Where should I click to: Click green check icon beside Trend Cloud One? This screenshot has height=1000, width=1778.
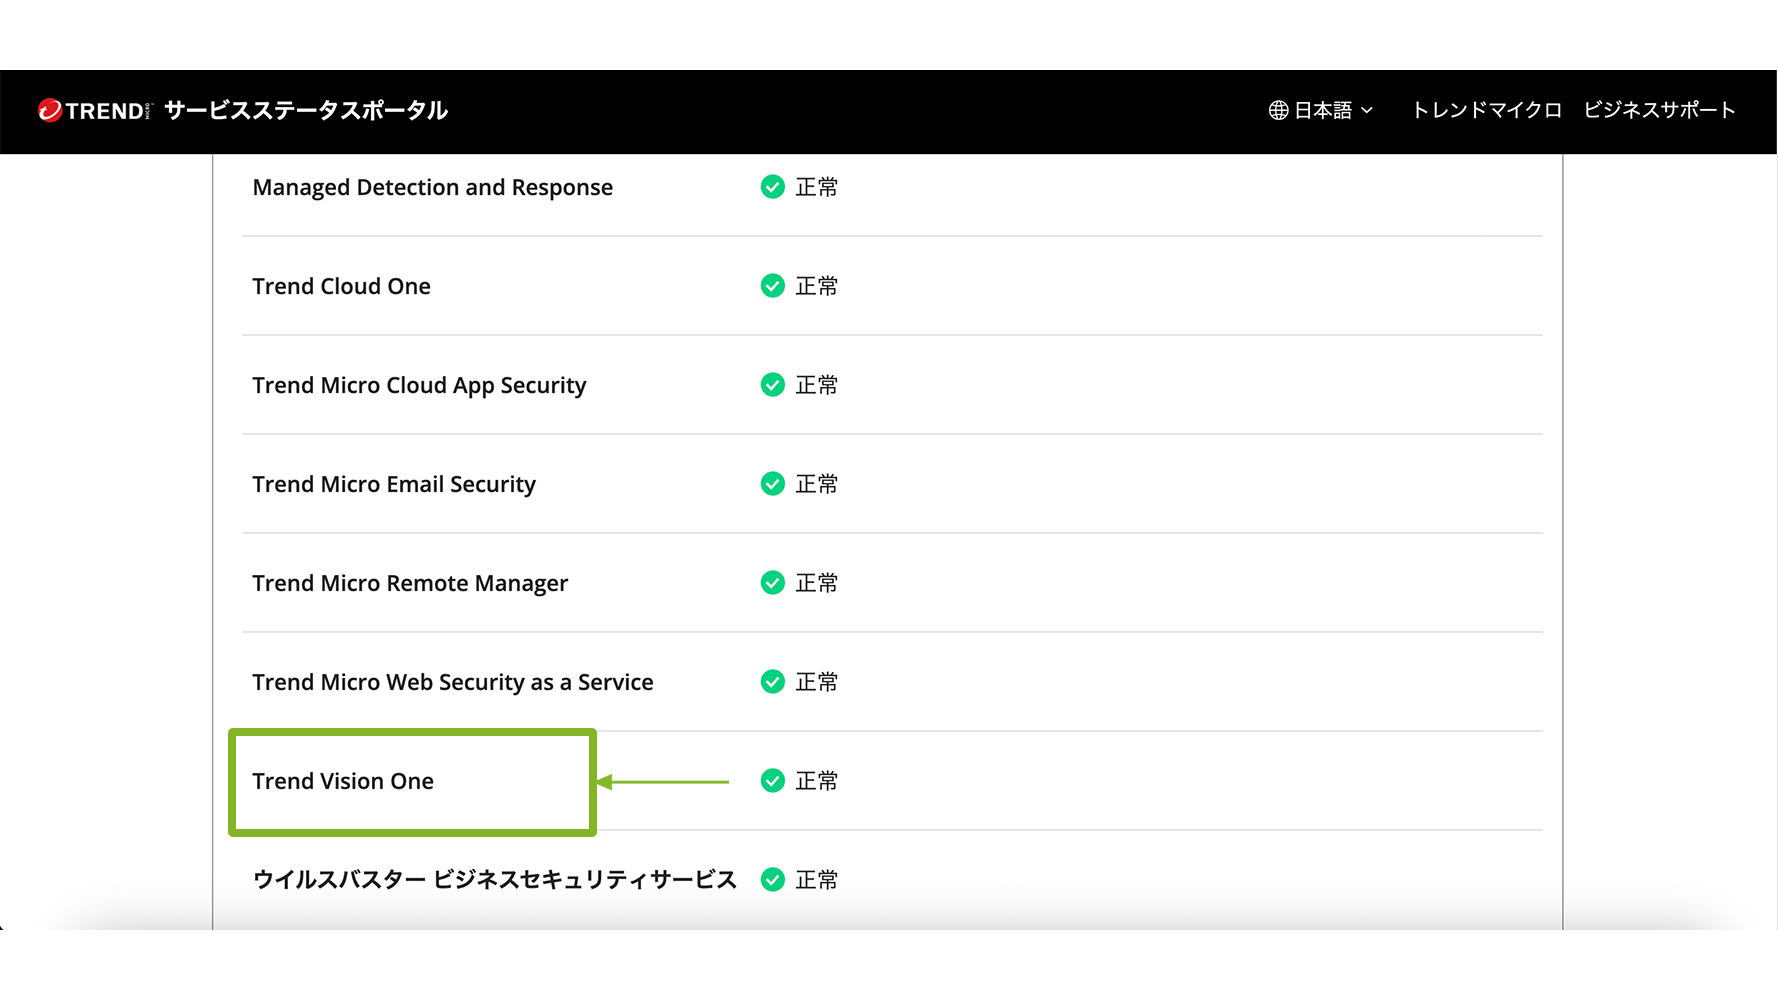click(772, 286)
